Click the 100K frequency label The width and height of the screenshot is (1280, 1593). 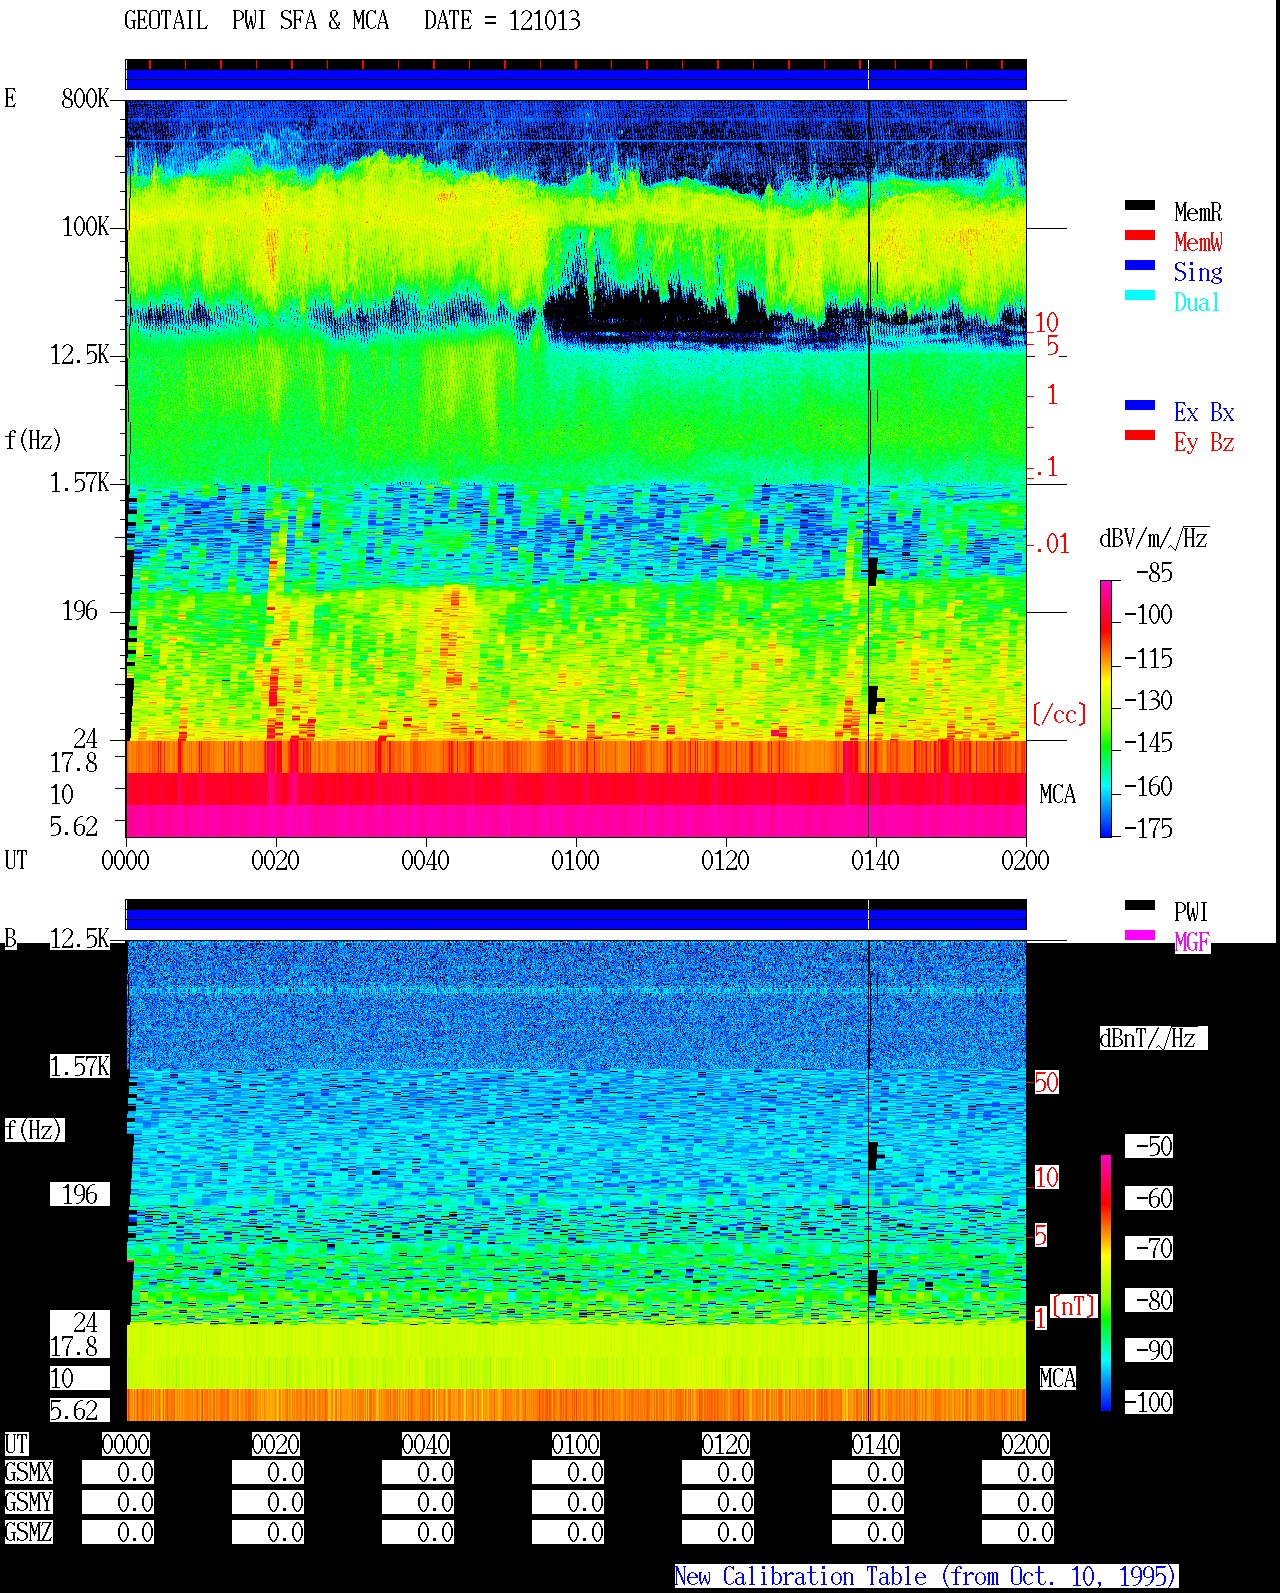tap(85, 226)
